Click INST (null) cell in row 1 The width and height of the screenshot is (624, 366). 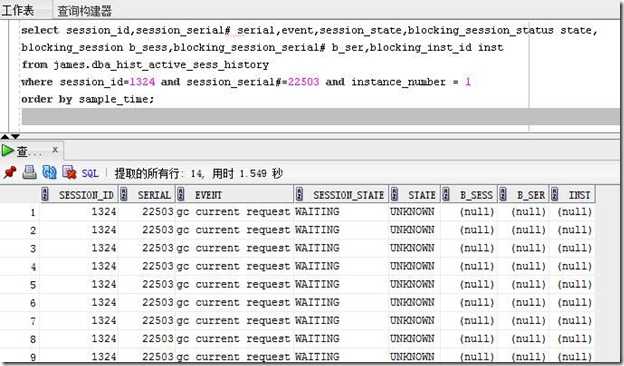(x=573, y=212)
